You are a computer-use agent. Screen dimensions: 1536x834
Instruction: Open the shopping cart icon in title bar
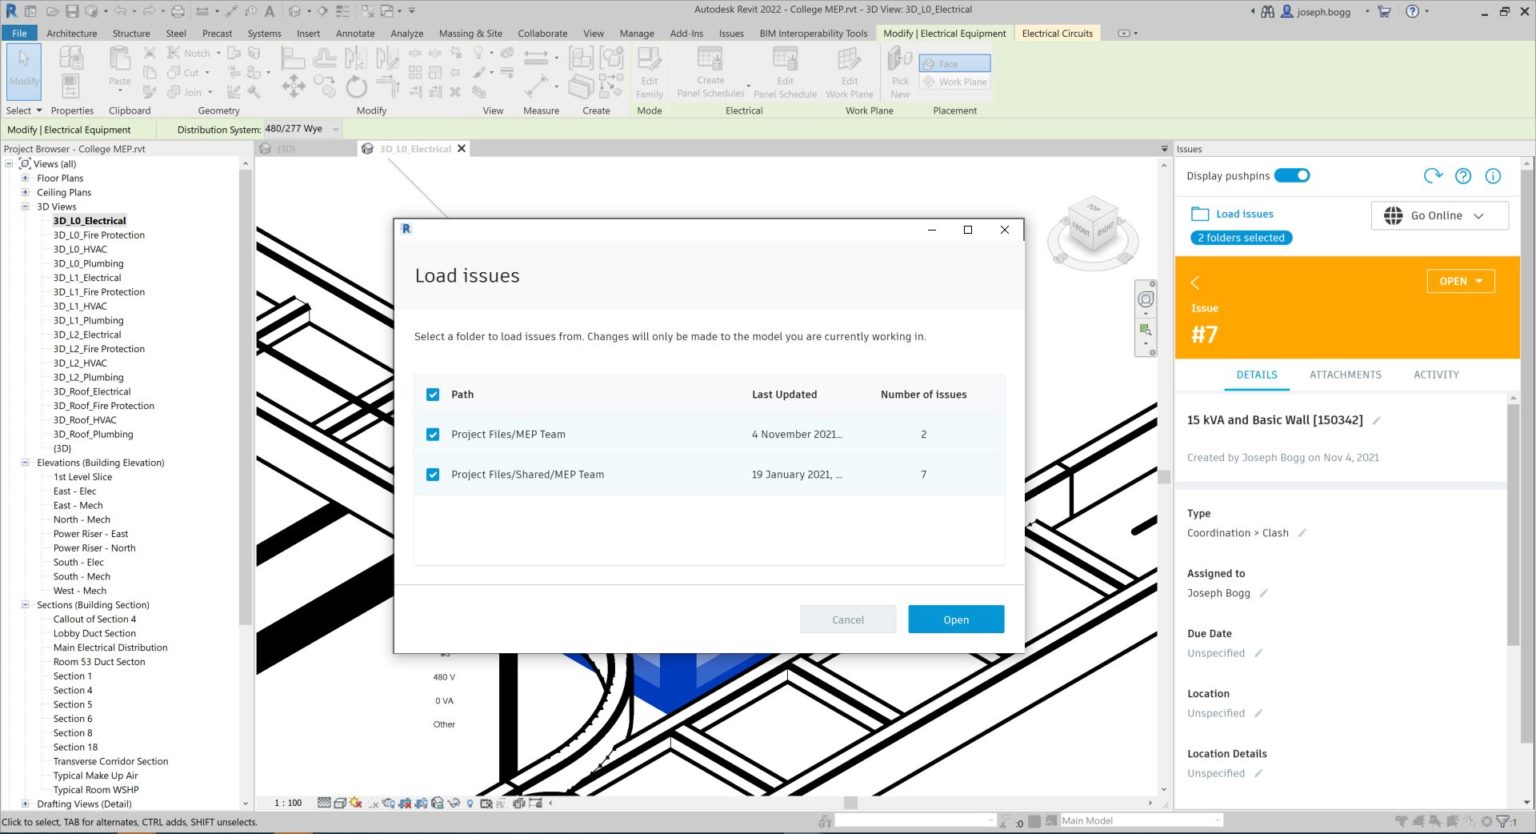click(1384, 11)
